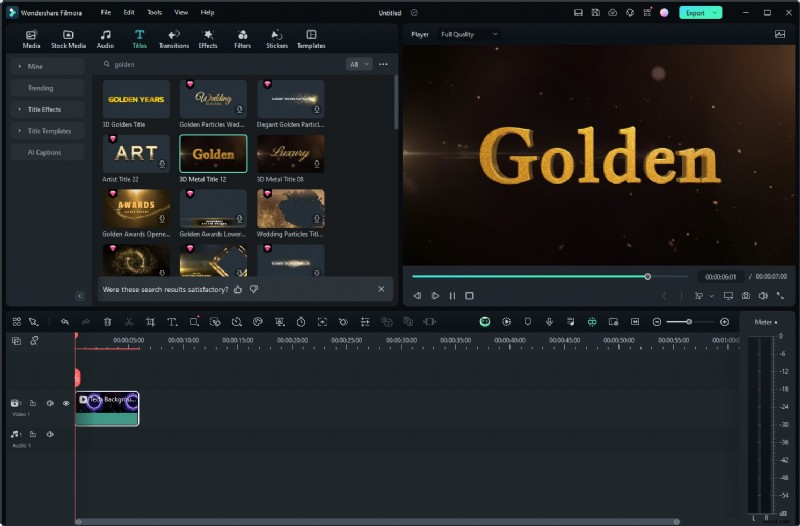Select the 3D Metal Title 08 thumbnail

pyautogui.click(x=290, y=154)
